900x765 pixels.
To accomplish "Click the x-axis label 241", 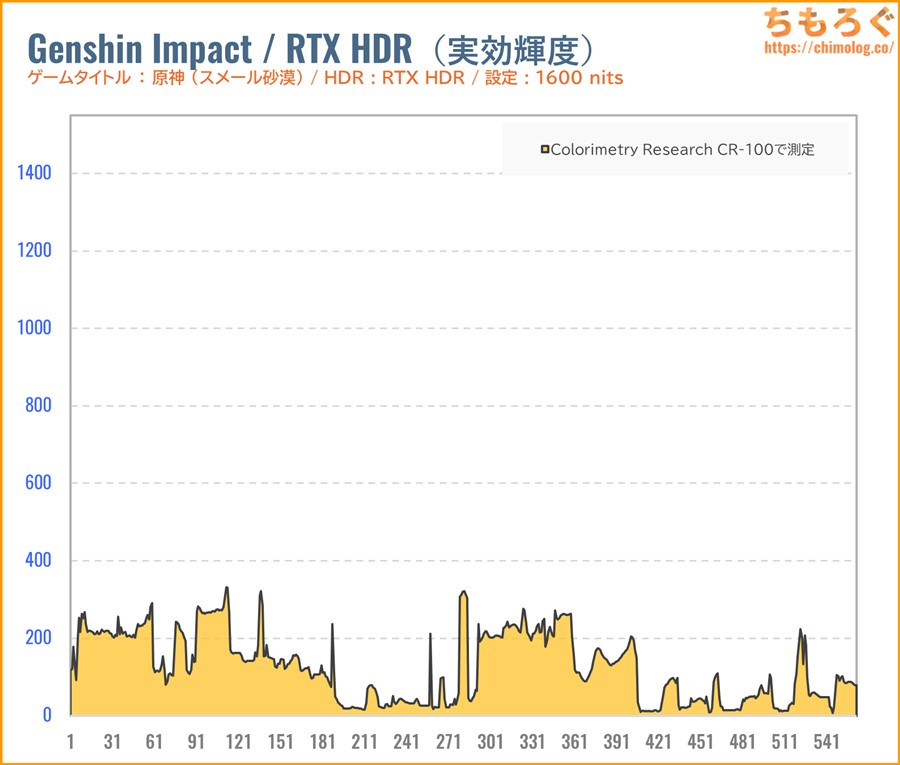I will 406,741.
